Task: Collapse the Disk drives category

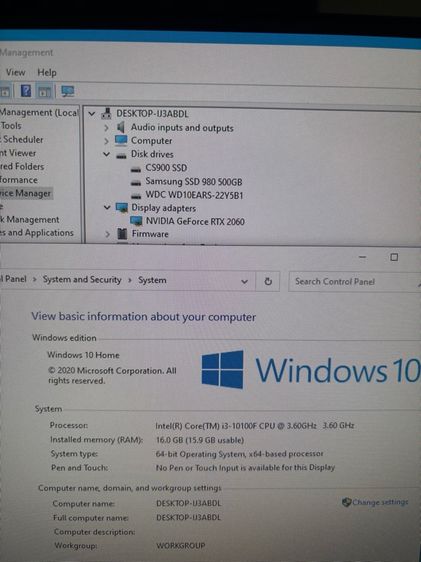Action: click(x=106, y=154)
